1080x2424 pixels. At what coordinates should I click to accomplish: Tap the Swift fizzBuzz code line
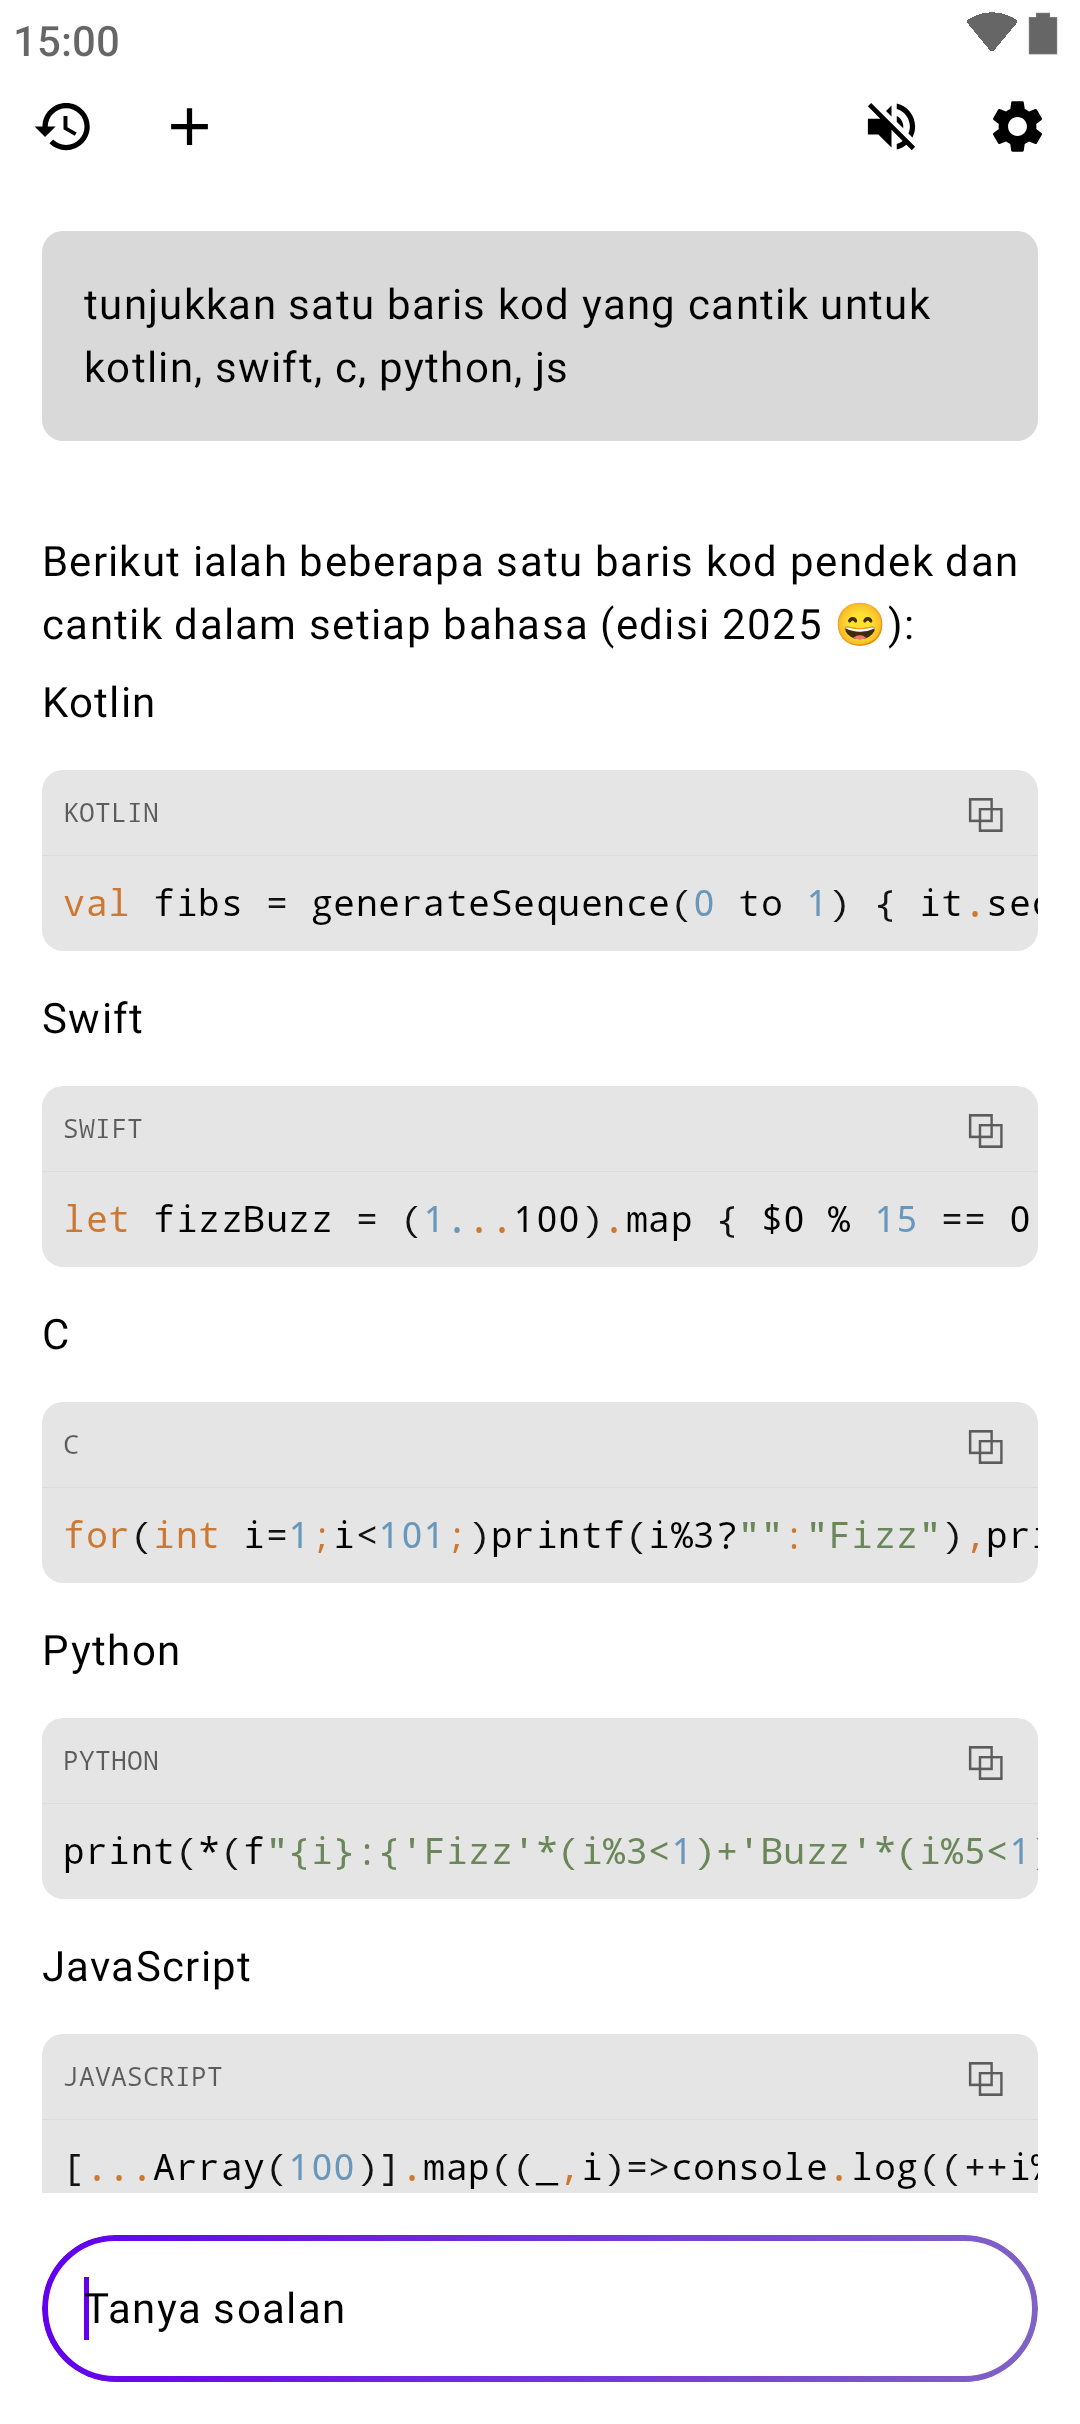click(x=540, y=1220)
